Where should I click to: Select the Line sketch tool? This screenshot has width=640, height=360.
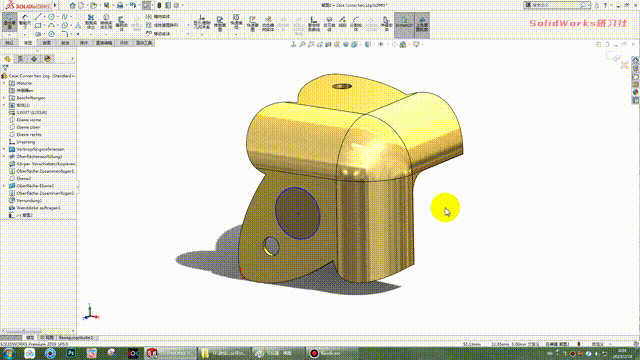[38, 17]
